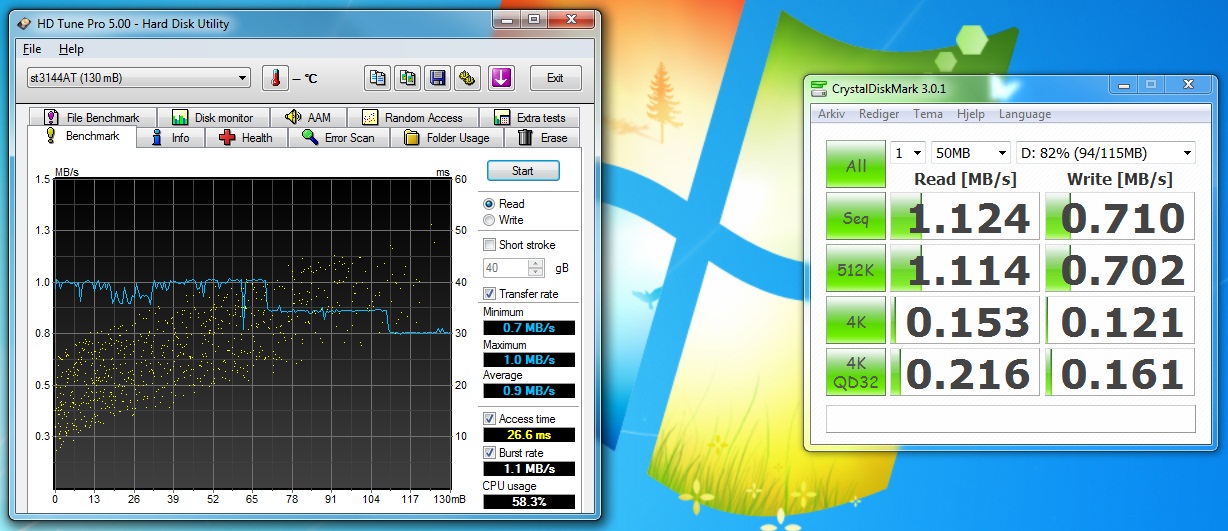Viewport: 1228px width, 531px height.
Task: Run the 512K test in CrystalDiskMark
Action: [x=856, y=269]
